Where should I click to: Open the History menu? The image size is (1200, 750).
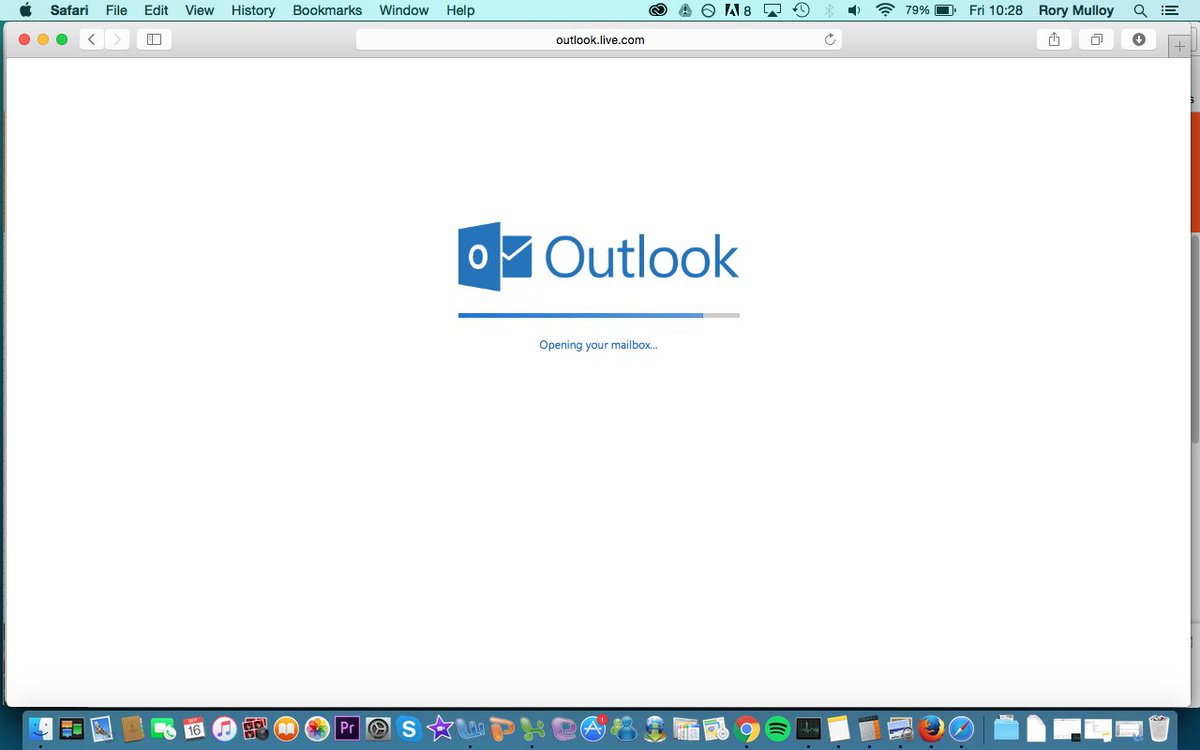[x=253, y=10]
